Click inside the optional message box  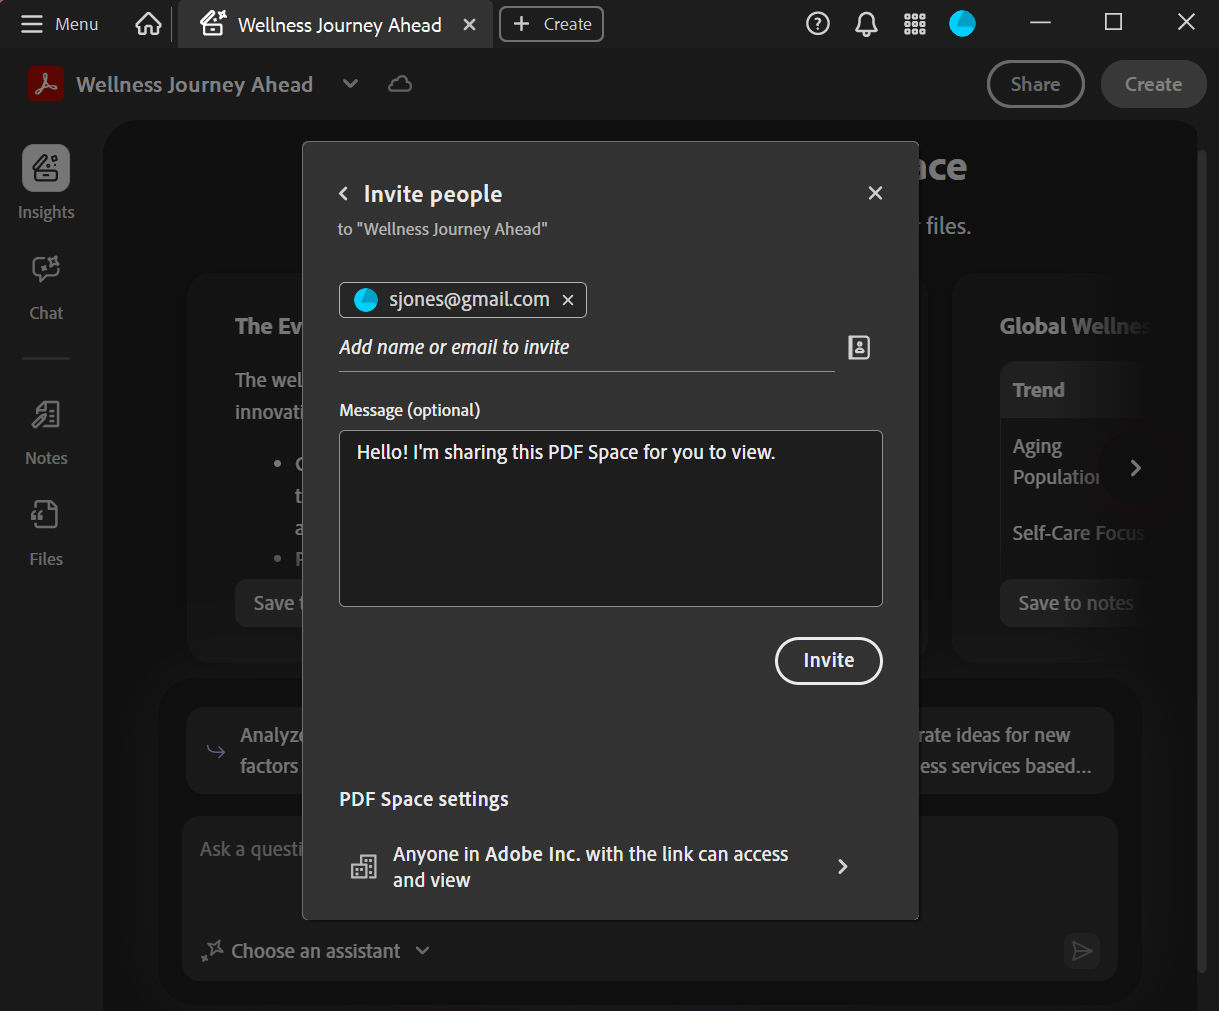click(x=611, y=518)
